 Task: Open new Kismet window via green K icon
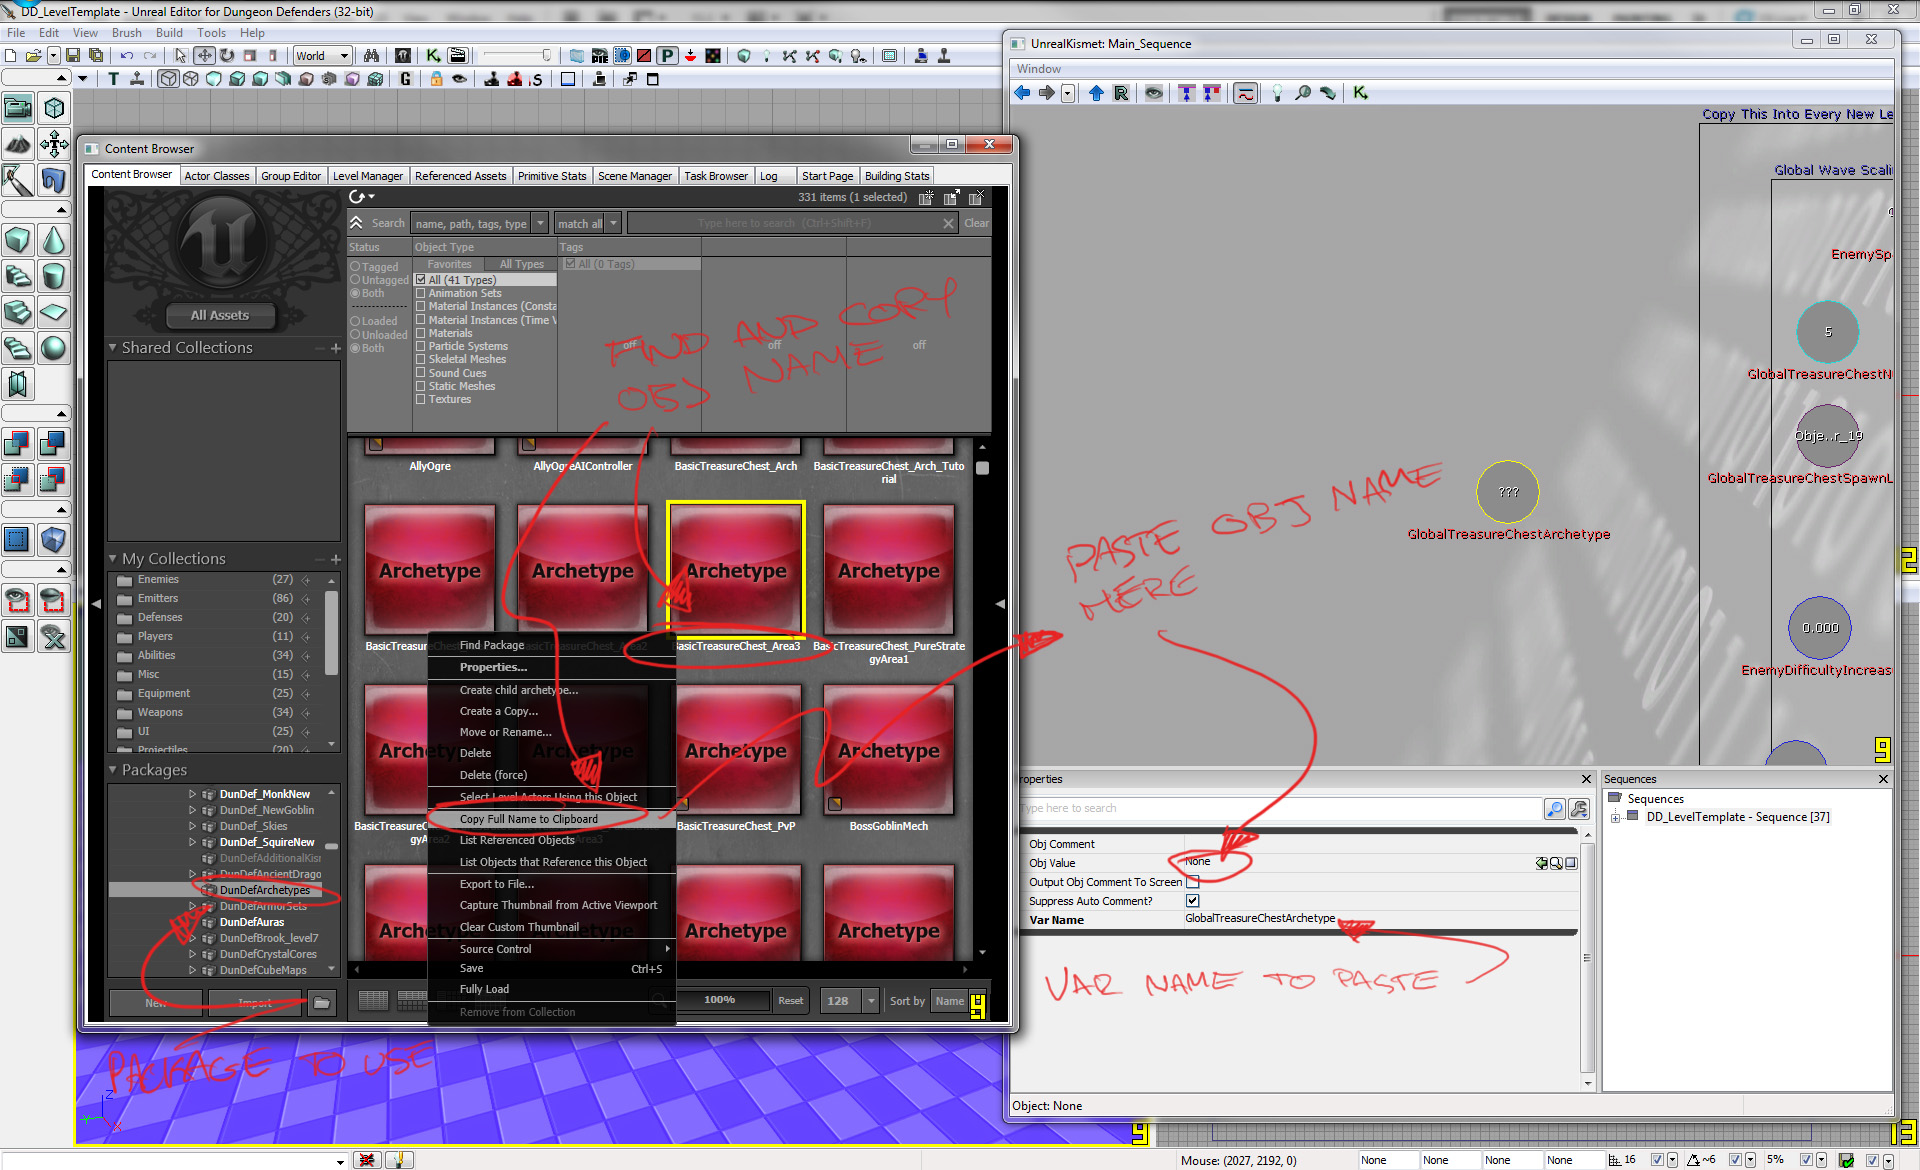(1360, 93)
